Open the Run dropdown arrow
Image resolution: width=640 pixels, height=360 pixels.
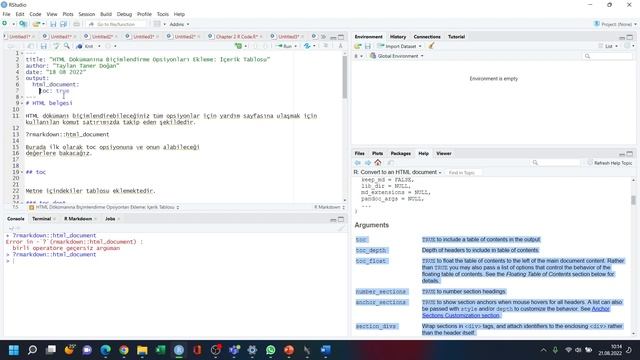coord(295,46)
